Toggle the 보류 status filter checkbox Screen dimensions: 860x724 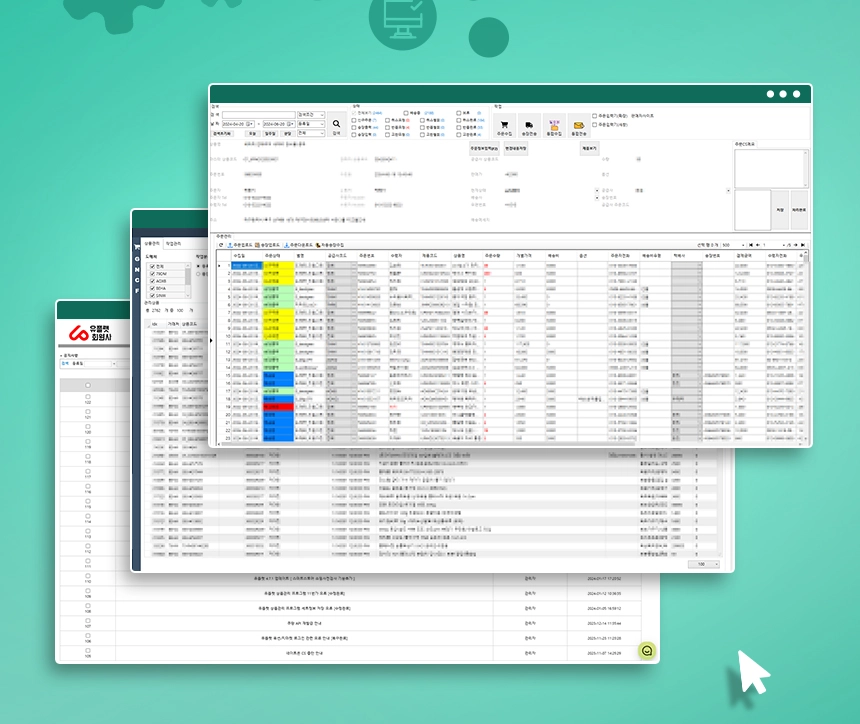[x=459, y=113]
